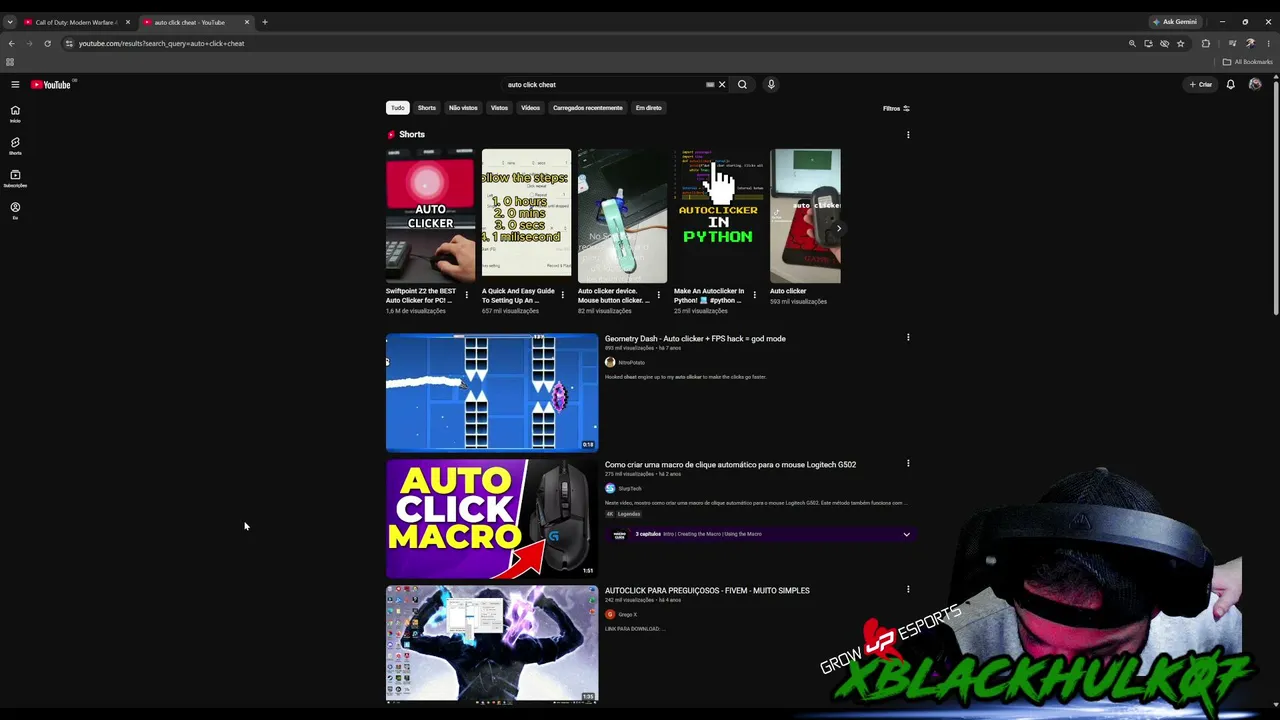Open AUTOCLICK PARA PREGUIÇOSOS video title

pyautogui.click(x=707, y=591)
